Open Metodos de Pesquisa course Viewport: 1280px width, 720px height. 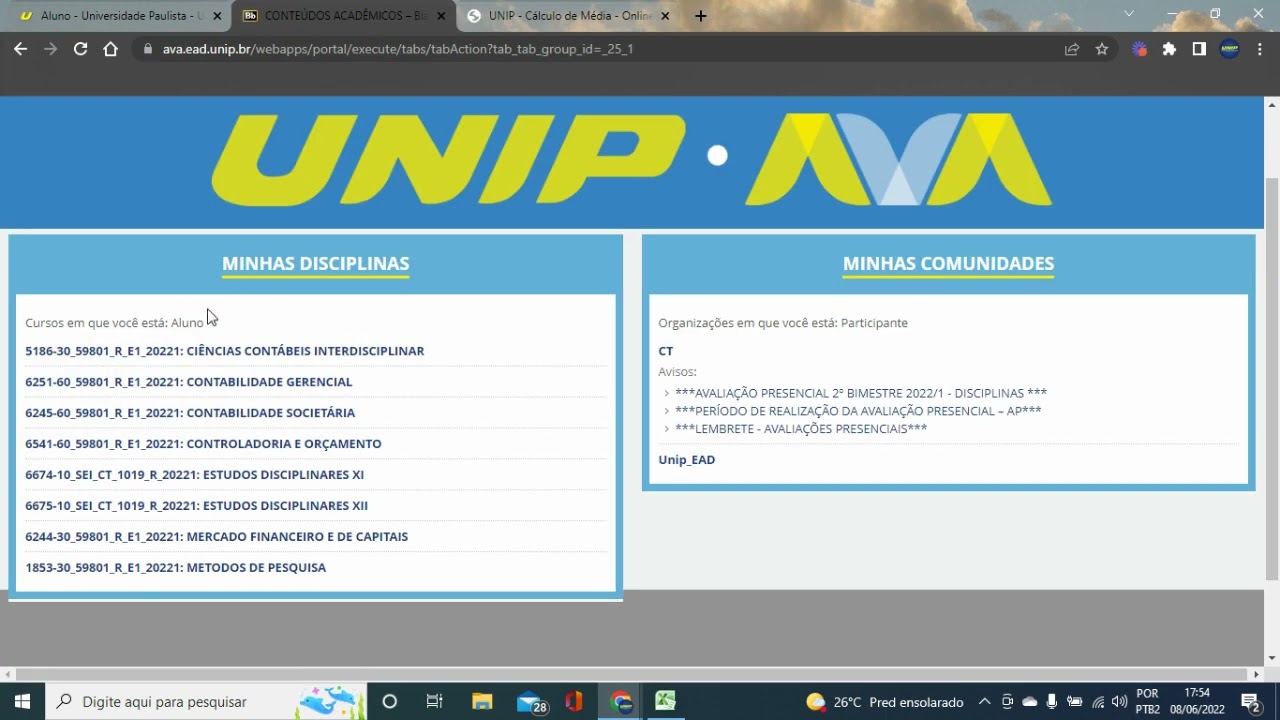[x=175, y=568]
